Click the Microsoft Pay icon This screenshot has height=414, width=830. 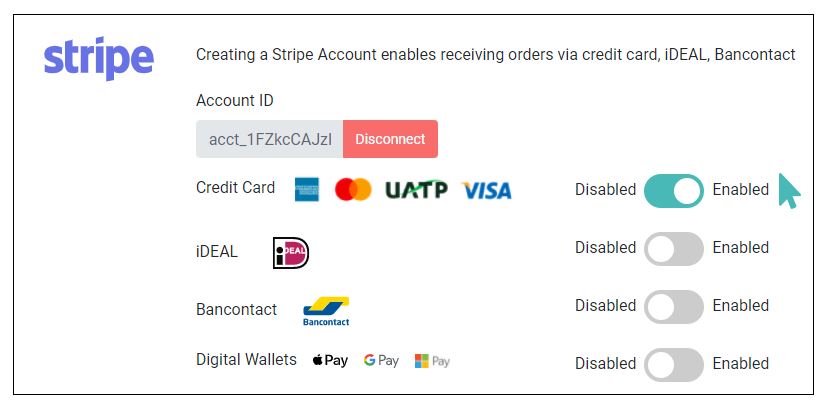click(432, 361)
